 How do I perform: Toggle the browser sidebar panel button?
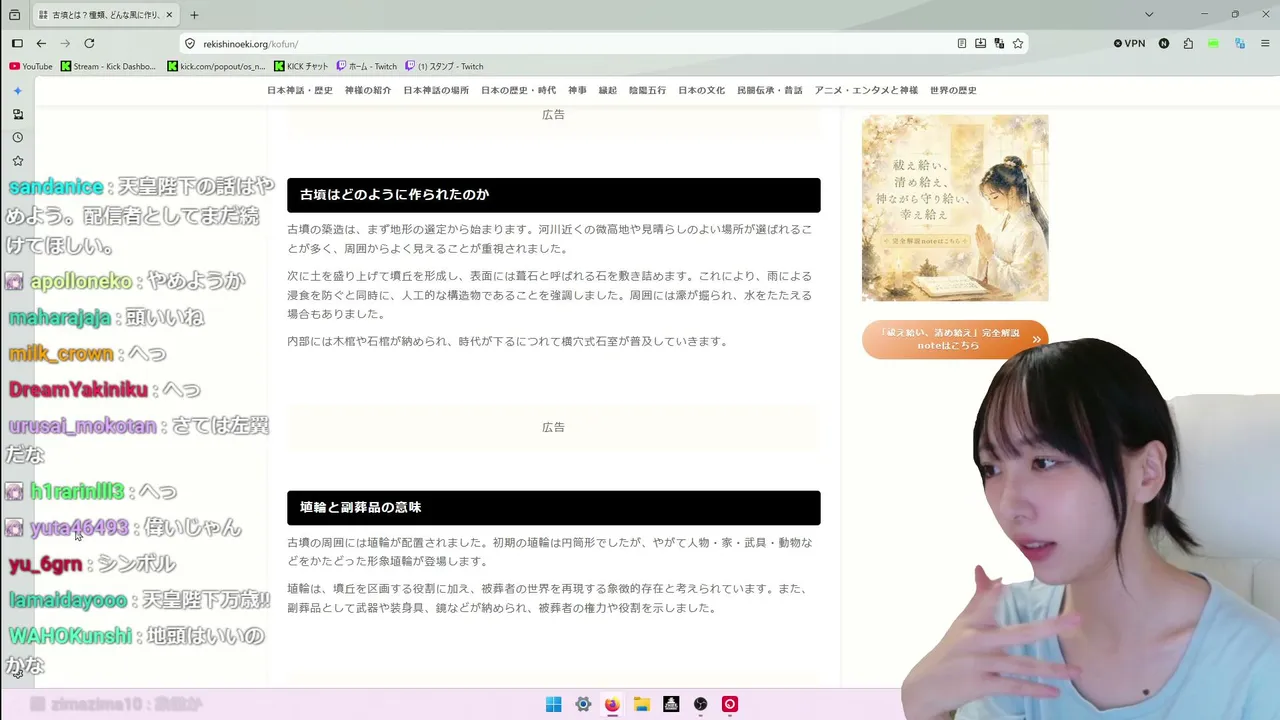pyautogui.click(x=17, y=44)
